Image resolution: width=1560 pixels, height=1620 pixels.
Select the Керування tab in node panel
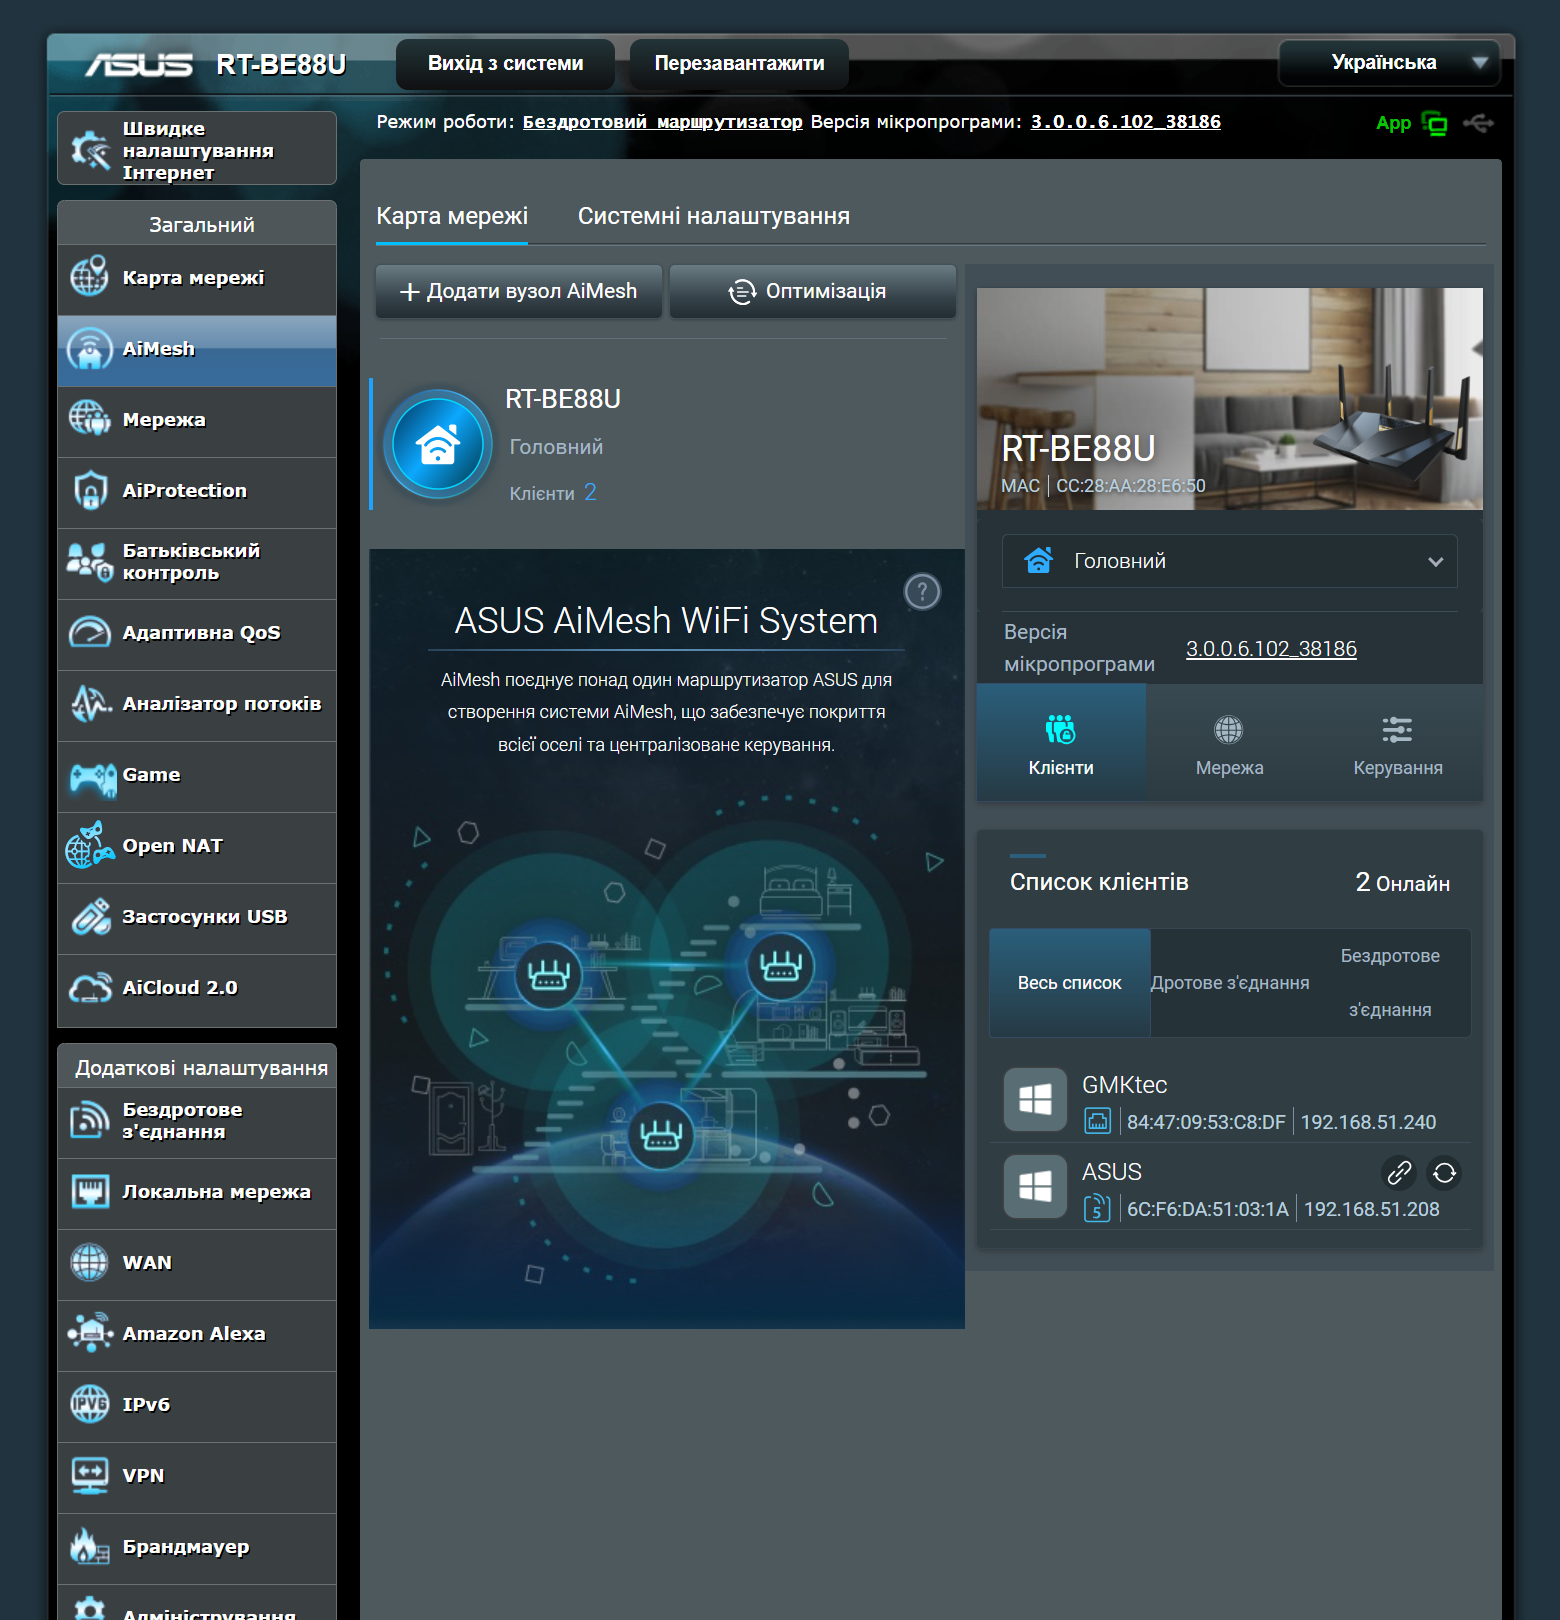tap(1398, 743)
